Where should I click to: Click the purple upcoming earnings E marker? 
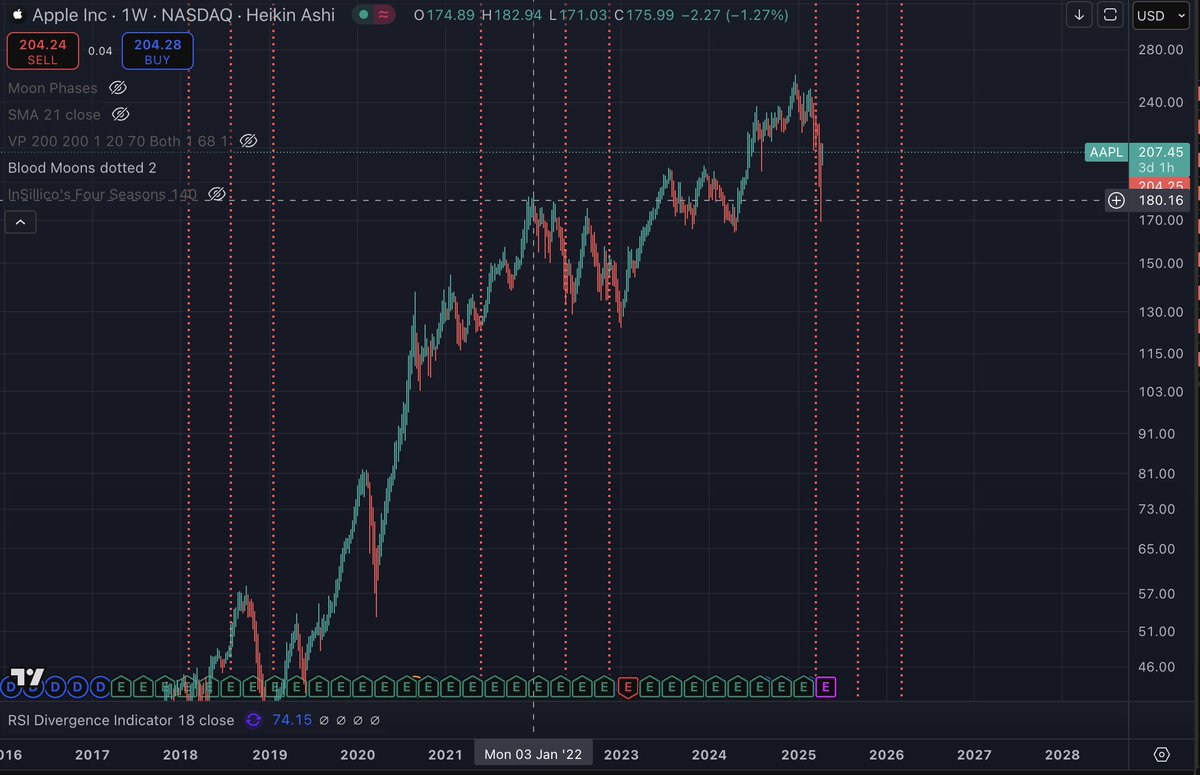pos(826,687)
